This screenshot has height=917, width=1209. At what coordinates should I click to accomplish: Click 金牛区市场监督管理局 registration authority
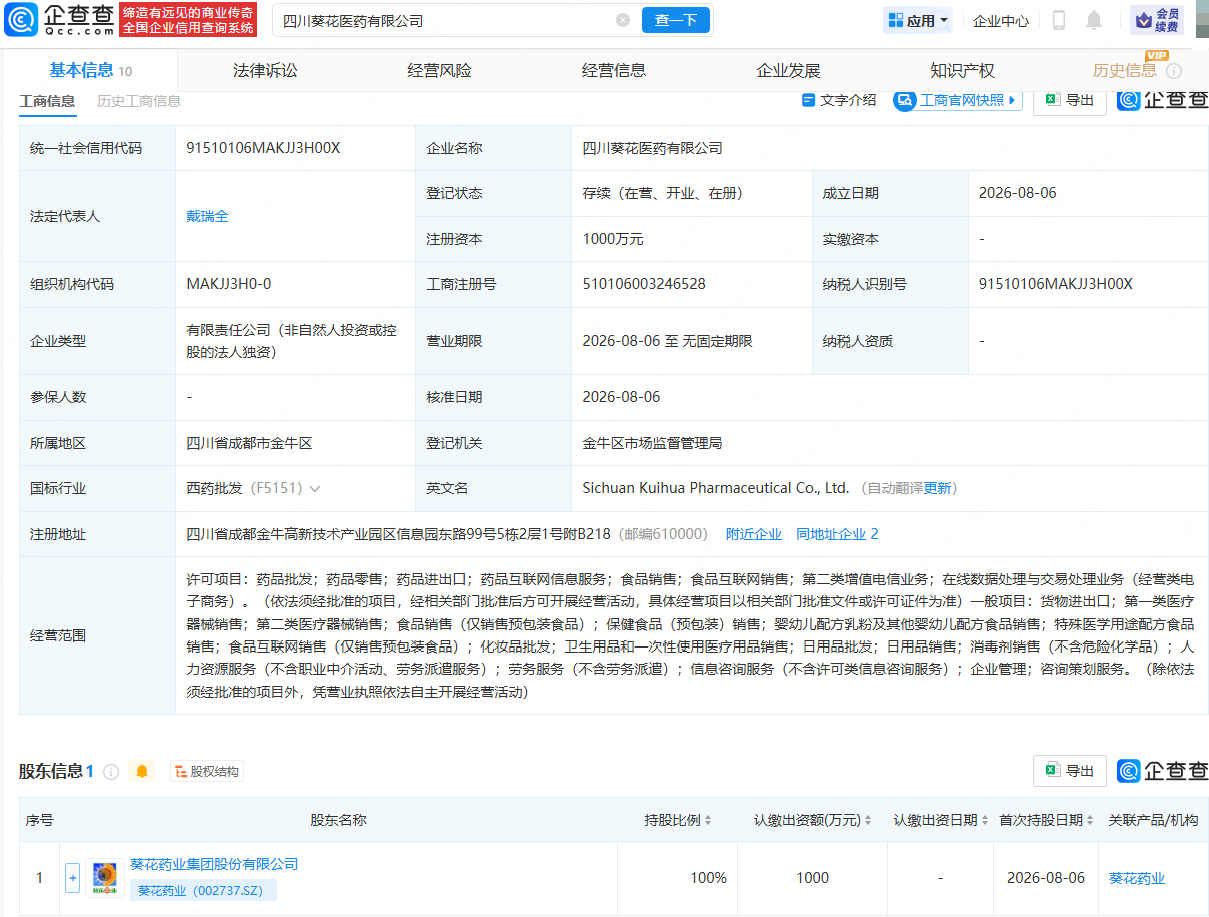[652, 443]
